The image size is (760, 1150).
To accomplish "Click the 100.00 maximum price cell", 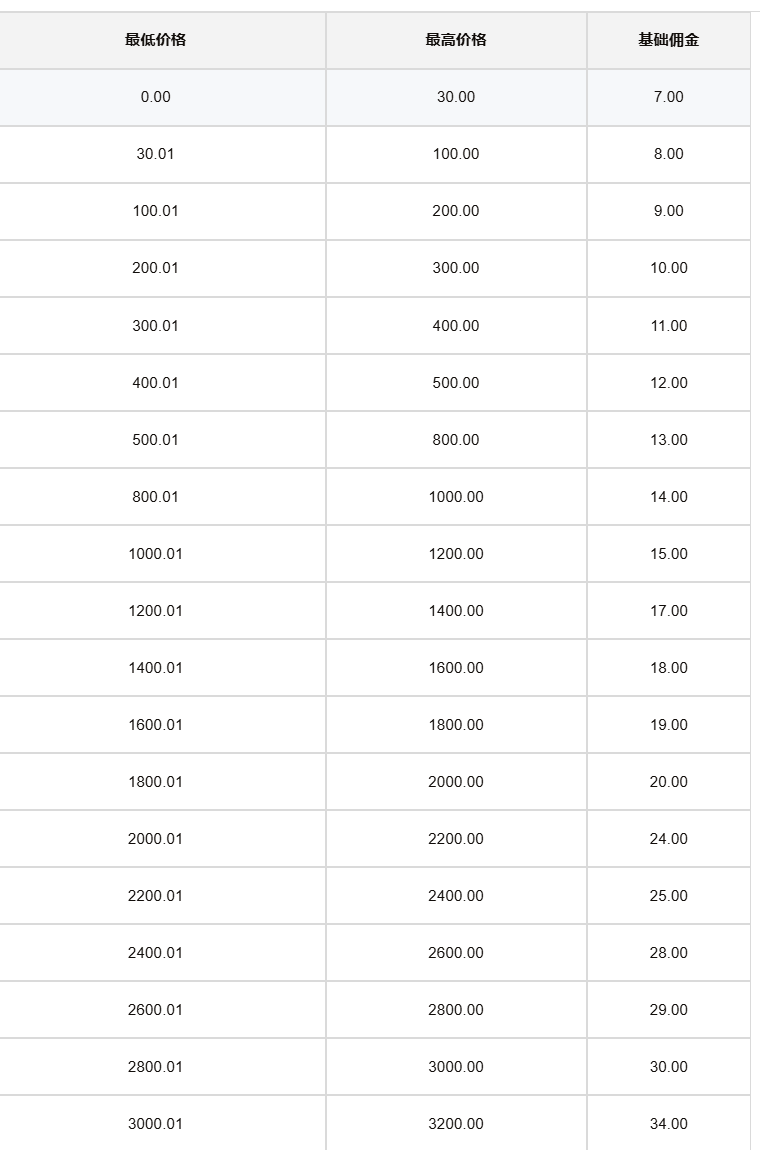I will [x=456, y=154].
